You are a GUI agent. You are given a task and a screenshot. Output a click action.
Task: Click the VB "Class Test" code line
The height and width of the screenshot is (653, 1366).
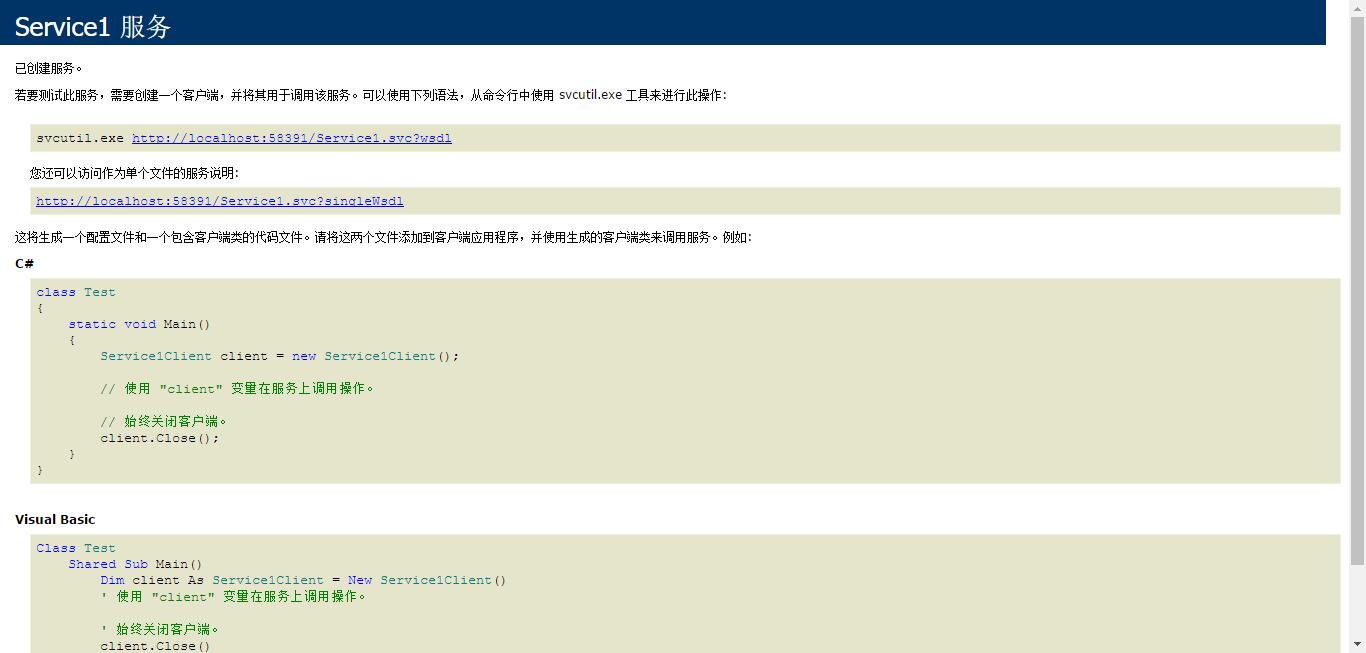tap(76, 548)
